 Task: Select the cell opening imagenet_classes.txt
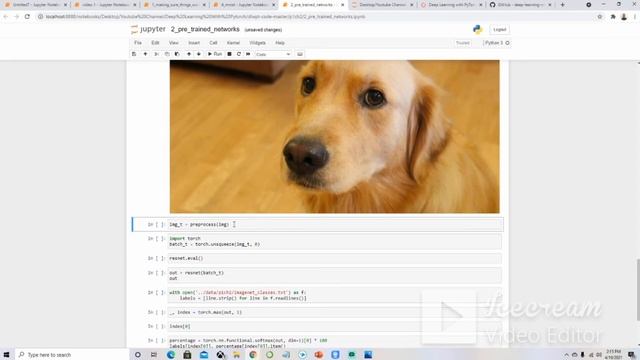coord(335,295)
